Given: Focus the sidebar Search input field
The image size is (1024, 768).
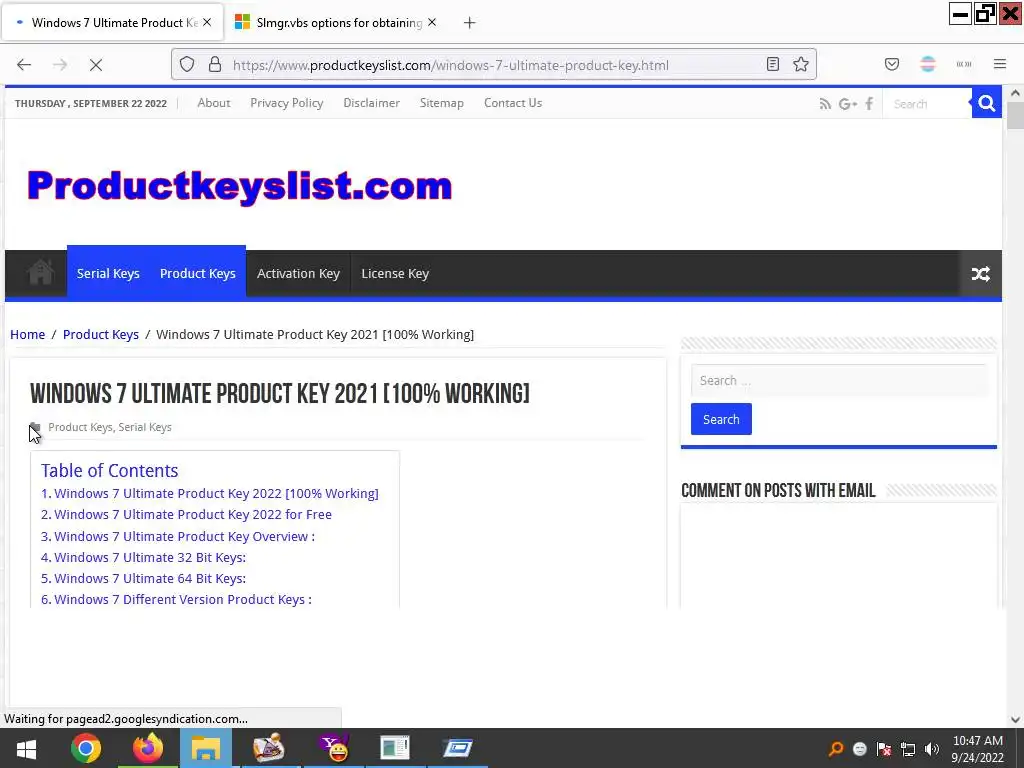Looking at the screenshot, I should pos(839,381).
